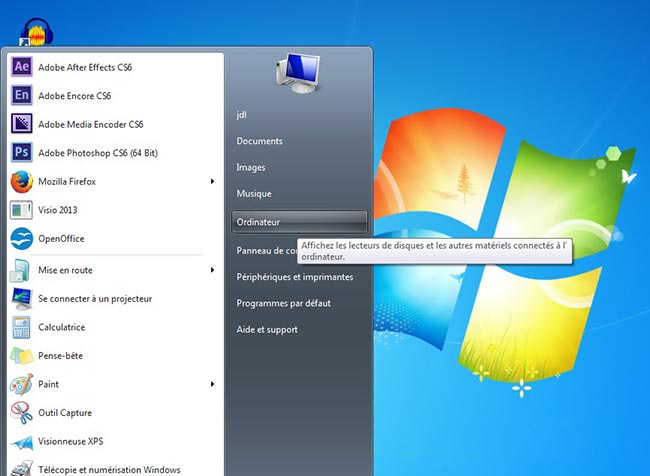Click Adobe Photoshop CS6 (64 Bit) label
This screenshot has height=476, width=650.
pos(98,153)
